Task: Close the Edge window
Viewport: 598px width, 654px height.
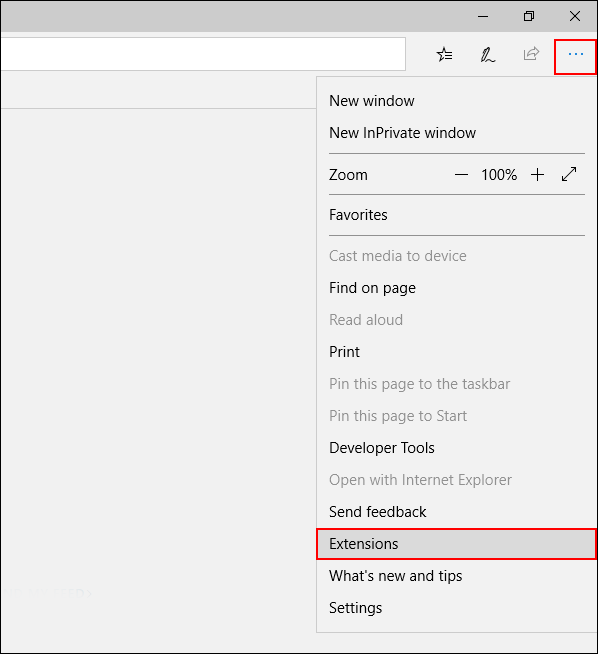Action: [x=575, y=16]
